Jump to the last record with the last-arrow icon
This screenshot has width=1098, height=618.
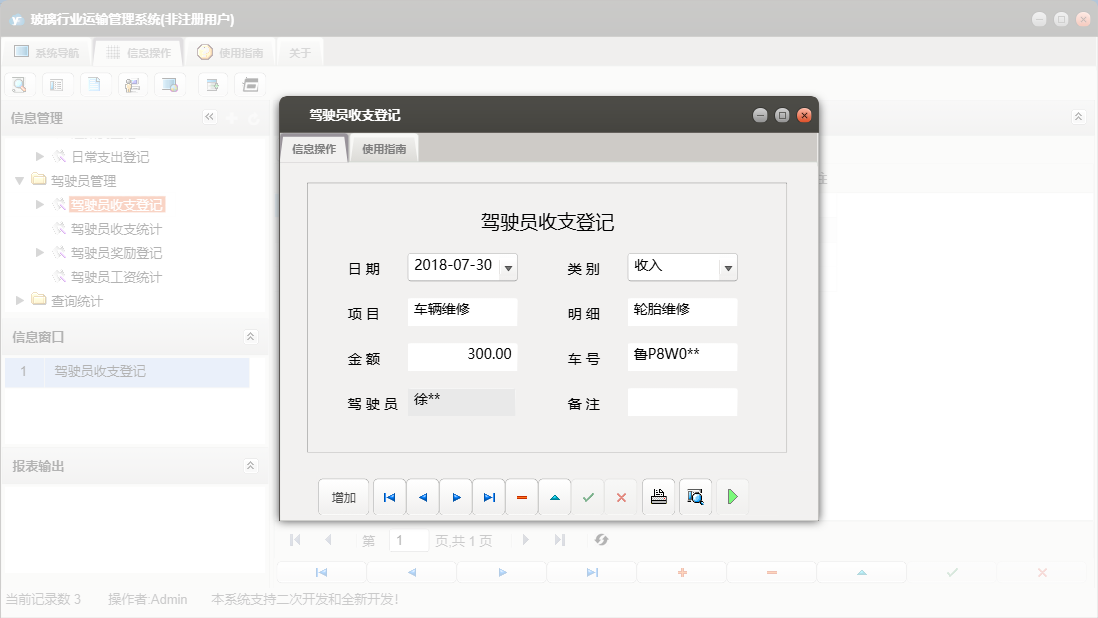[x=488, y=497]
